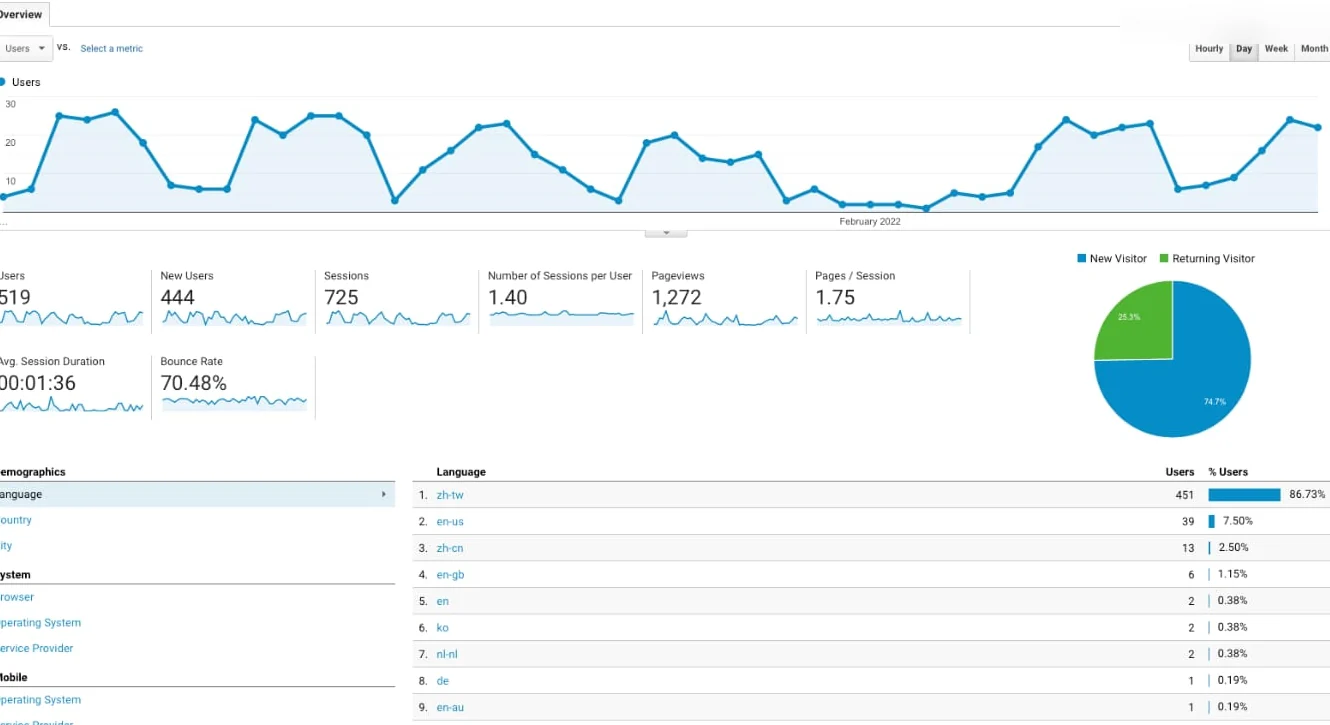Collapse the chart using the small arrow handle

[x=666, y=232]
